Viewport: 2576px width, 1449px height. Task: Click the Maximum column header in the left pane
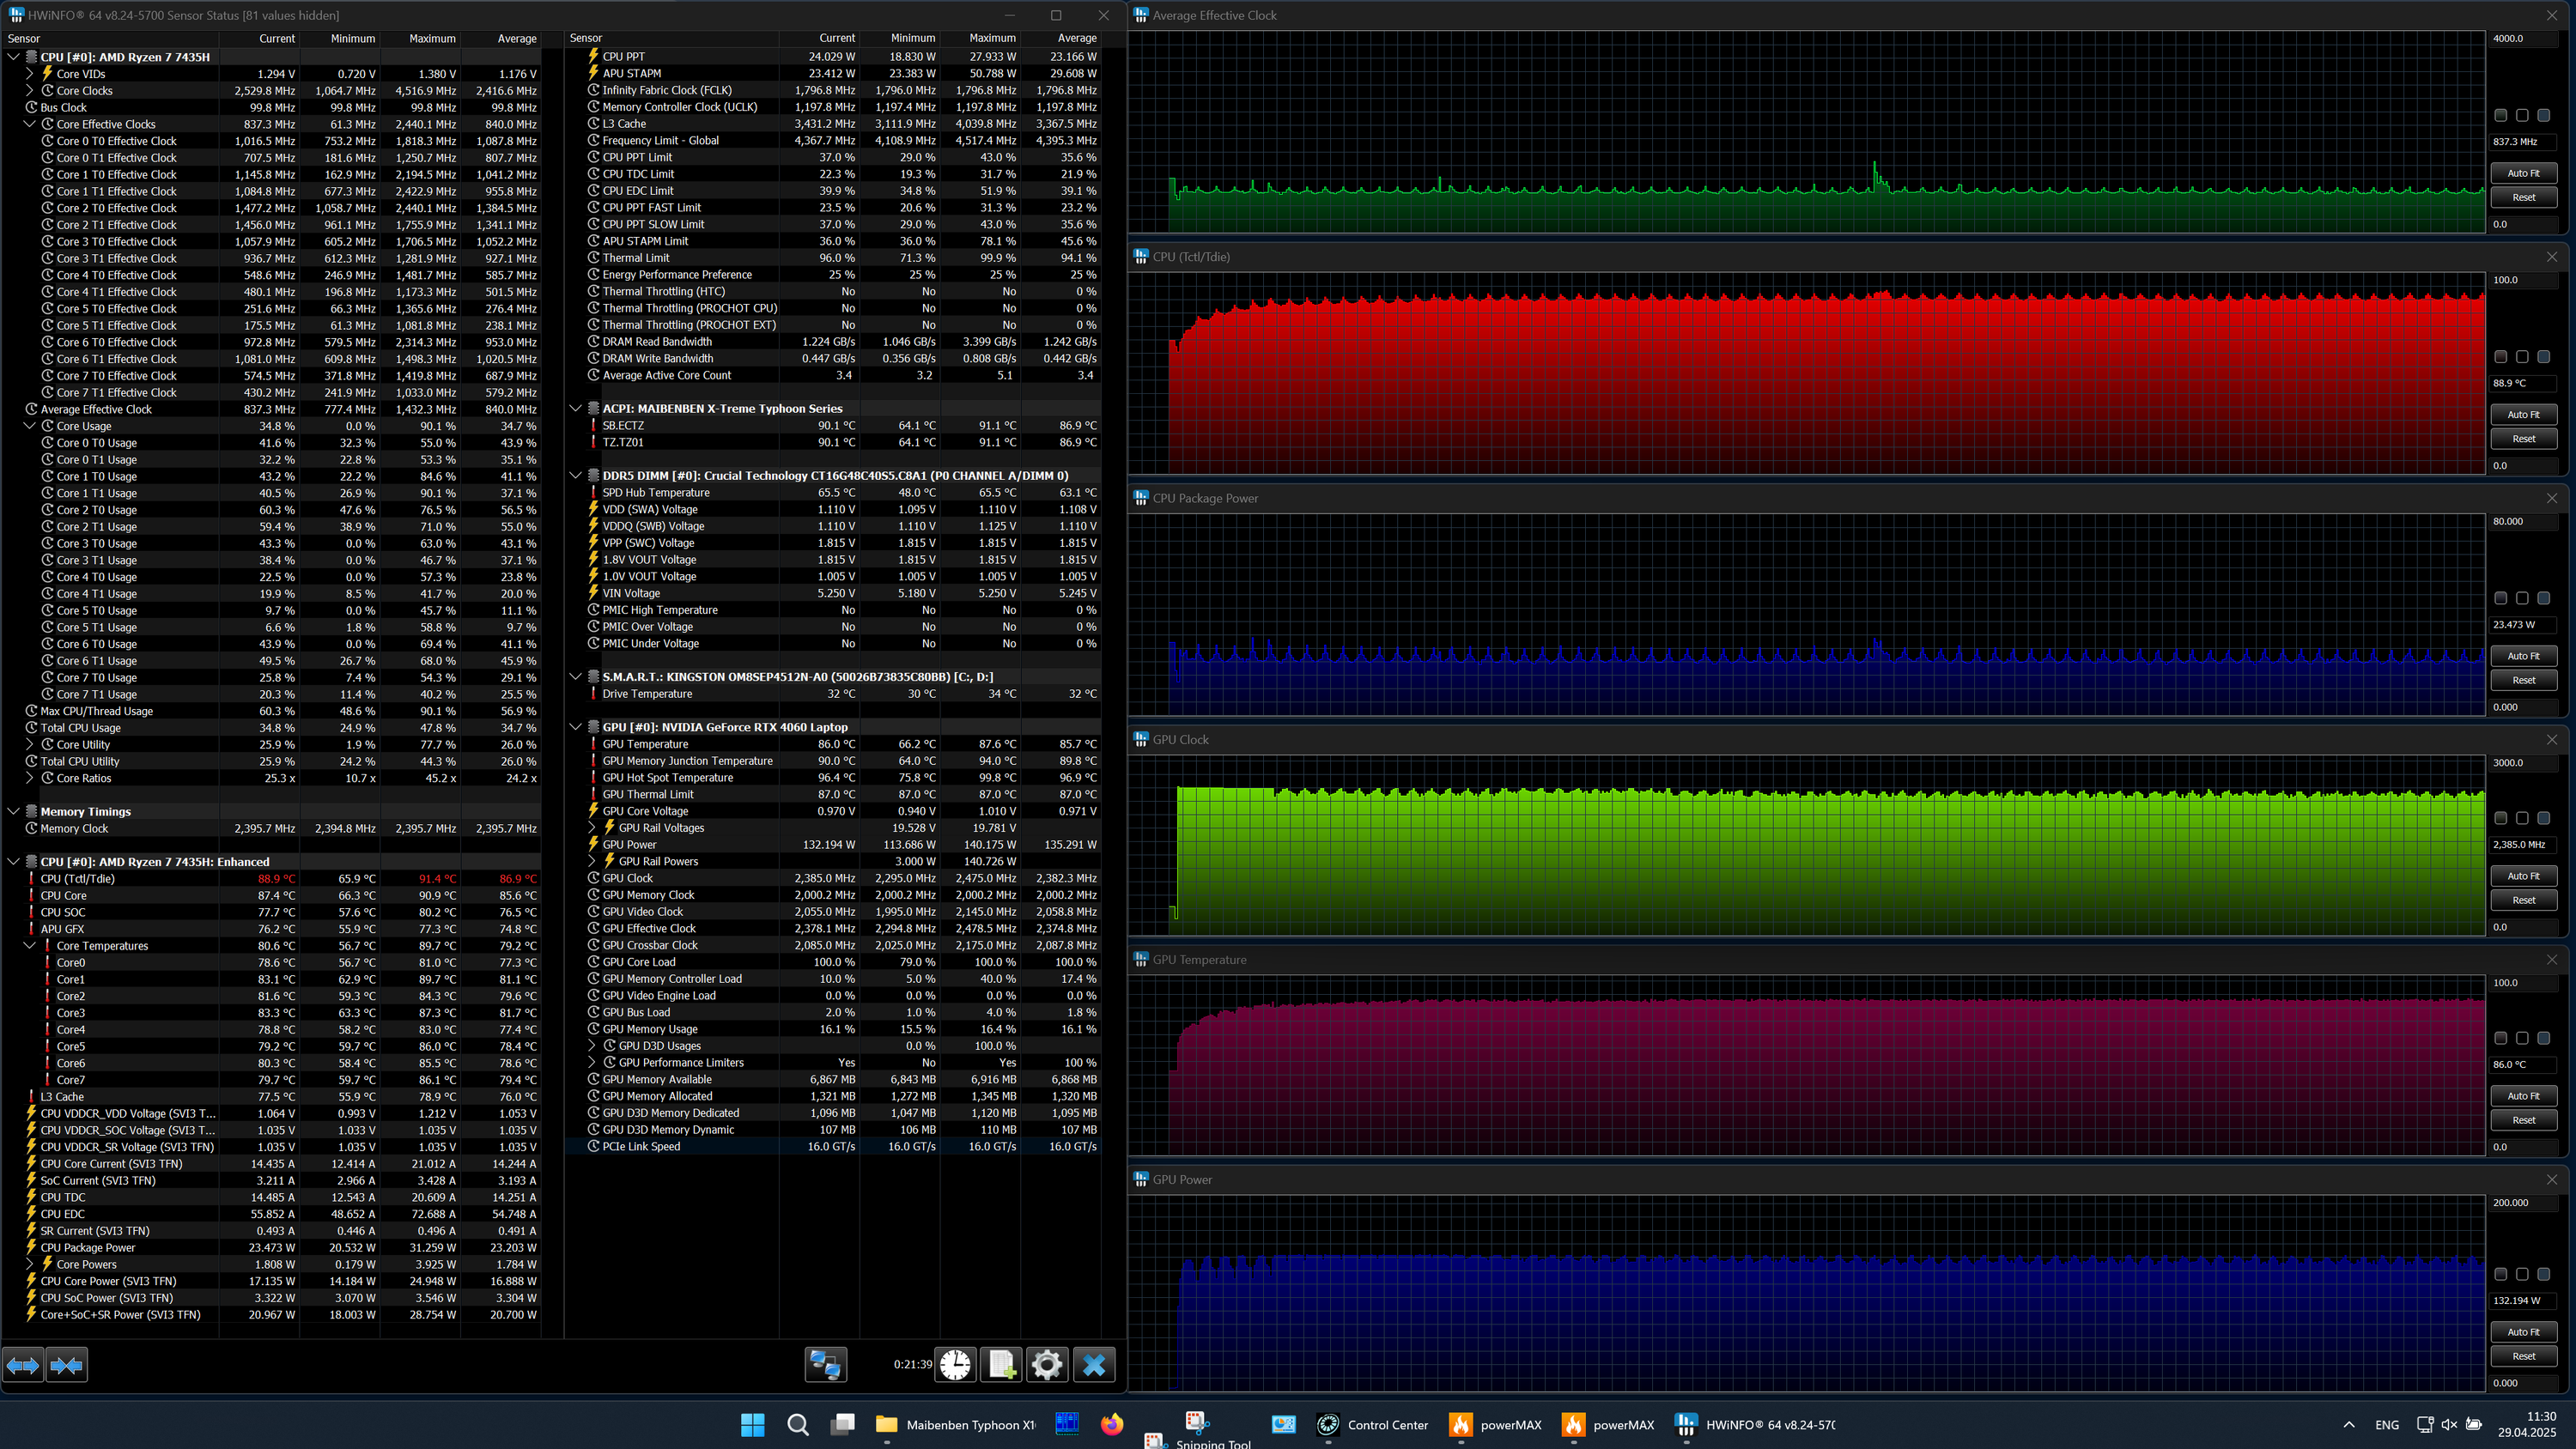point(431,38)
